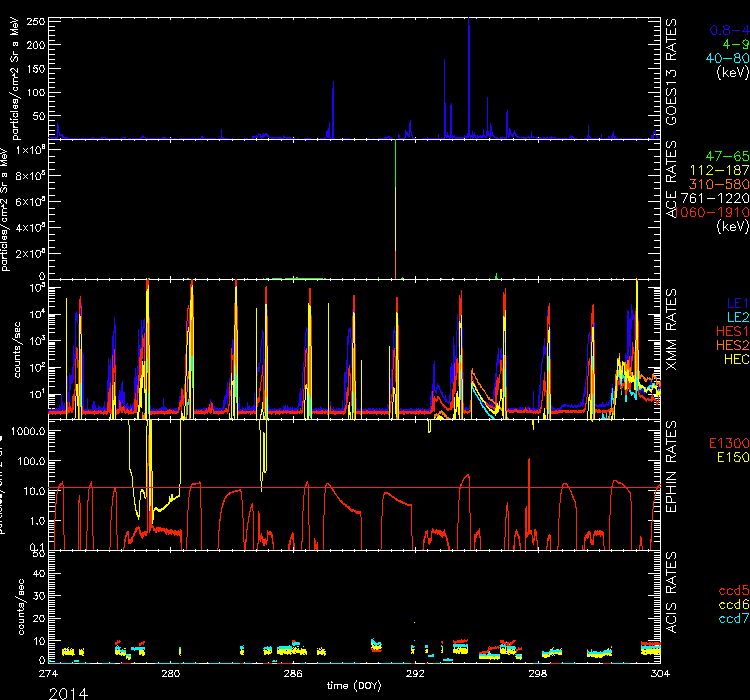
Task: Click the yellow HEC legend label
Action: click(x=734, y=358)
